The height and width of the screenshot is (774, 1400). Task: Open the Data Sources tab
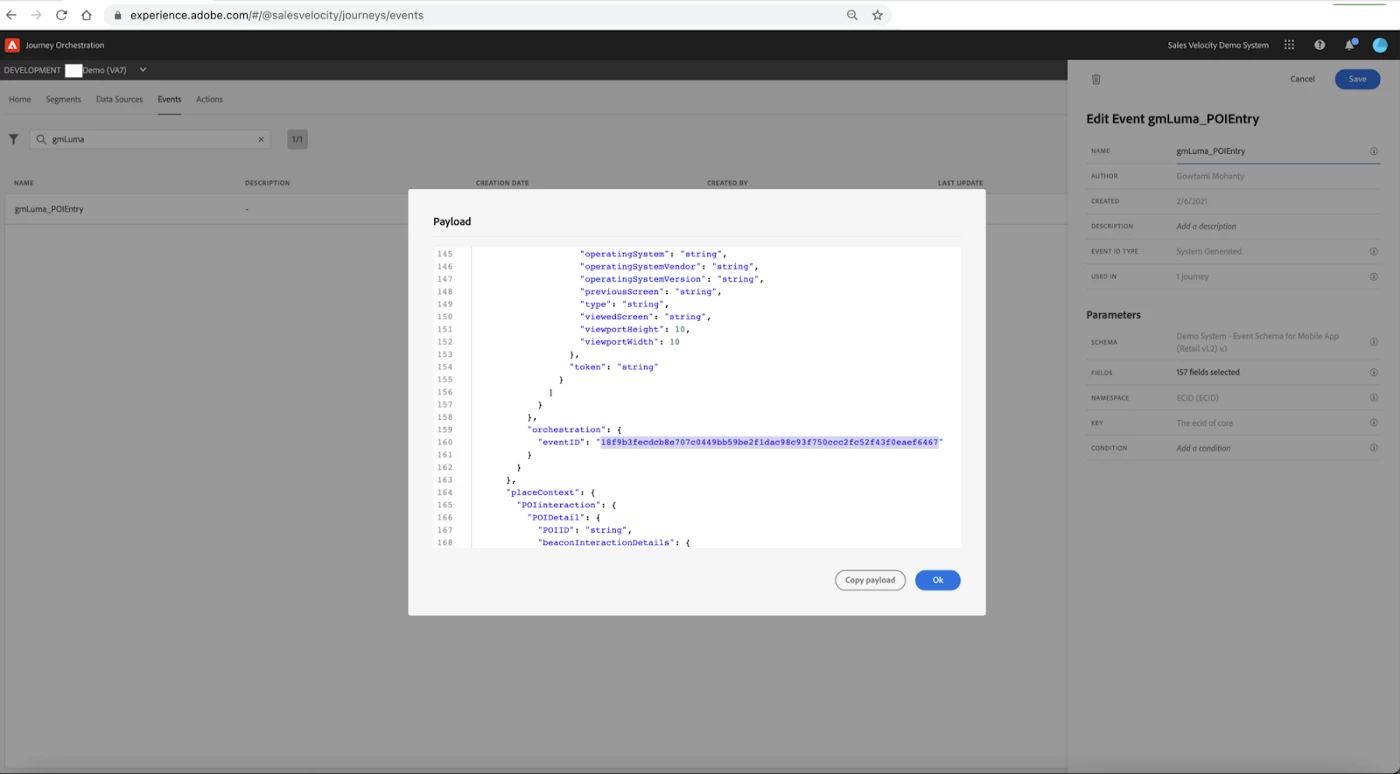pyautogui.click(x=119, y=99)
